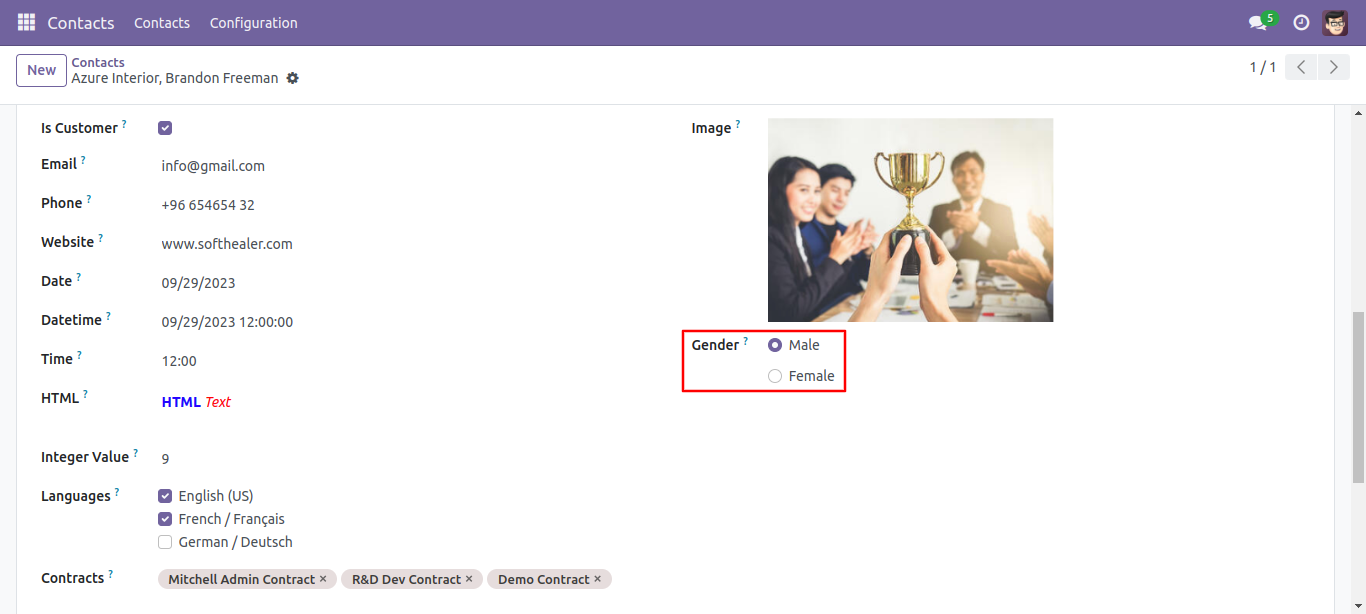
Task: Show help tooltip for Is Customer
Action: [124, 124]
